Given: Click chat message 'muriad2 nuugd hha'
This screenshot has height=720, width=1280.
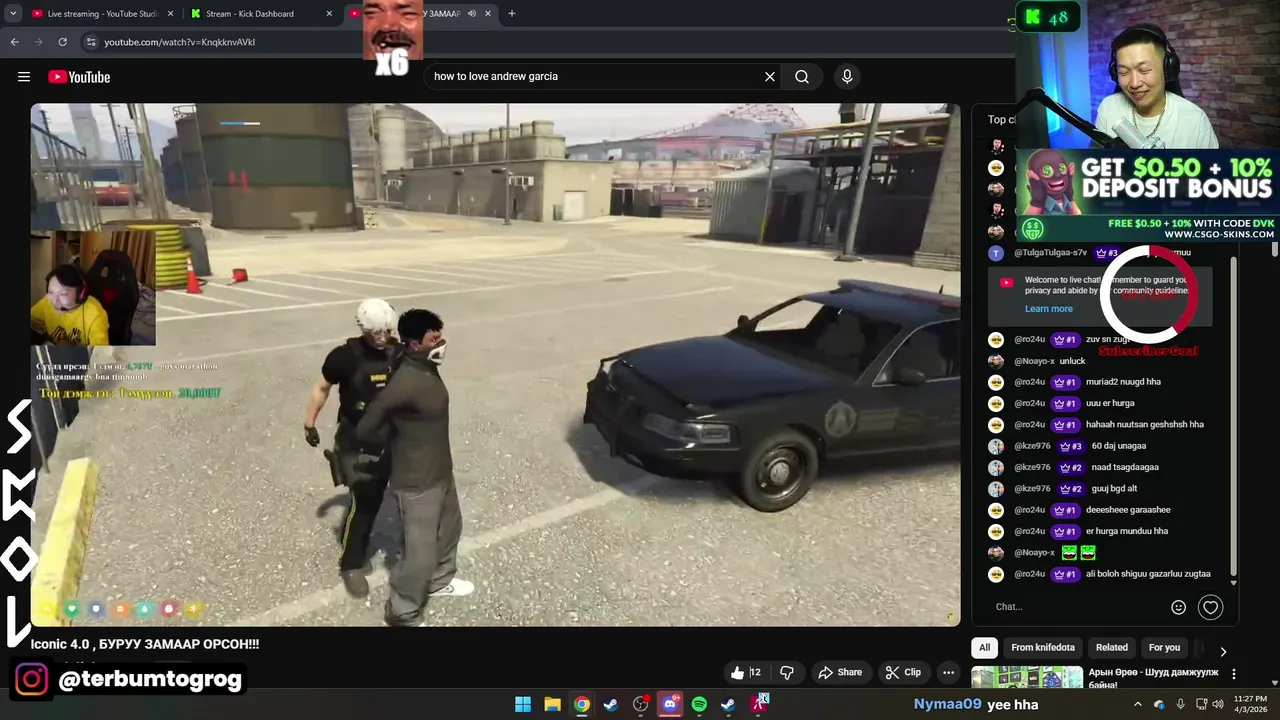Looking at the screenshot, I should 1123,382.
